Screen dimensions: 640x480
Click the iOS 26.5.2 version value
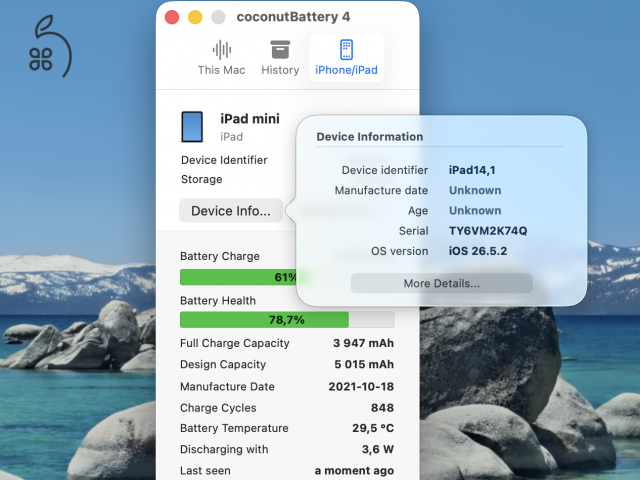[478, 251]
